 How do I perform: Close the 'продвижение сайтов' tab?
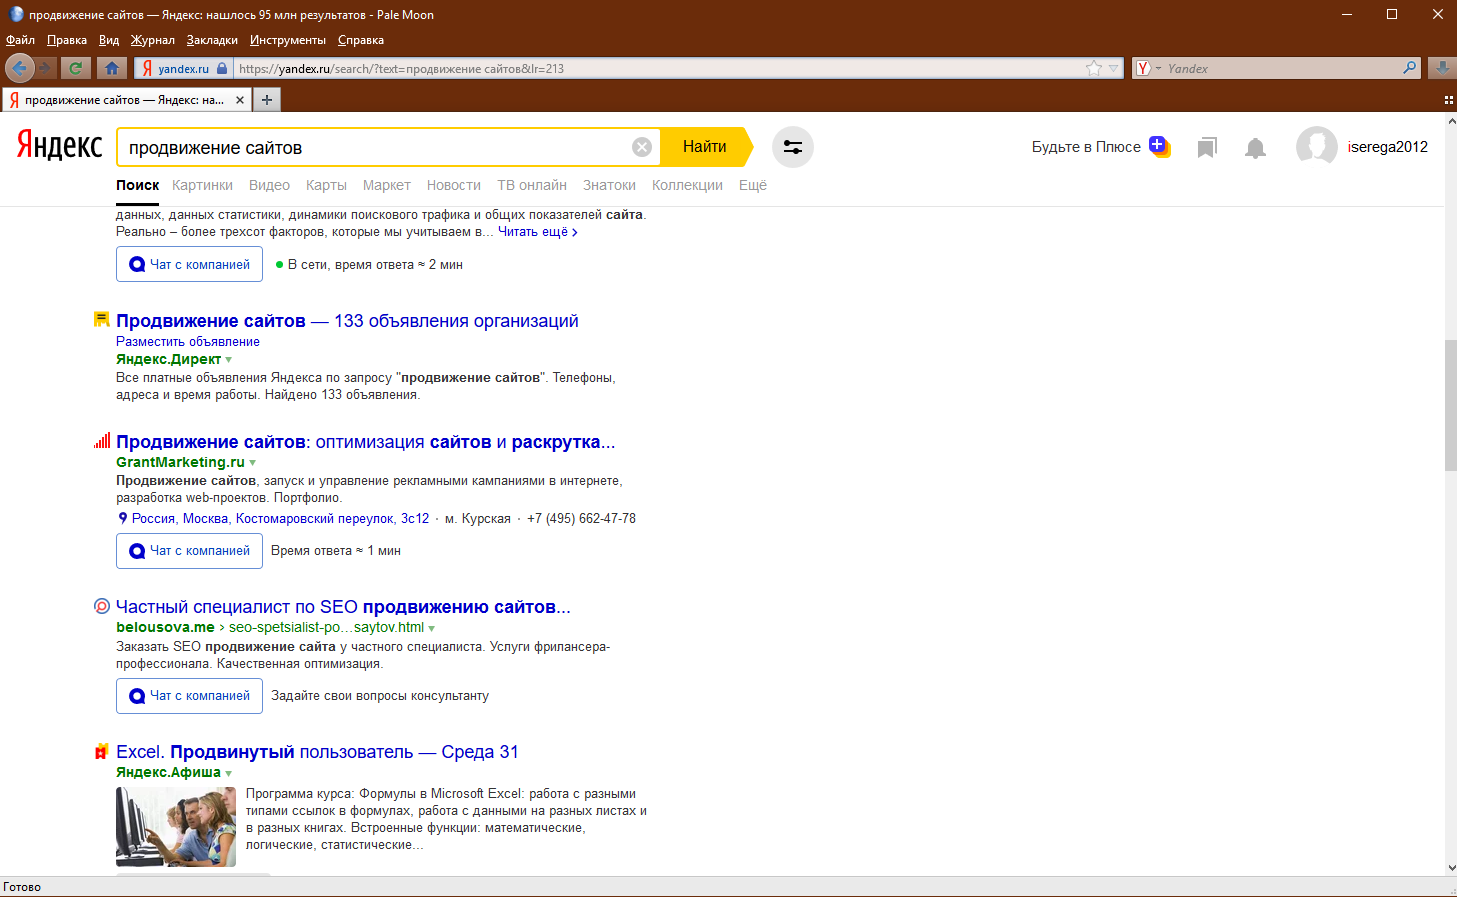click(240, 100)
